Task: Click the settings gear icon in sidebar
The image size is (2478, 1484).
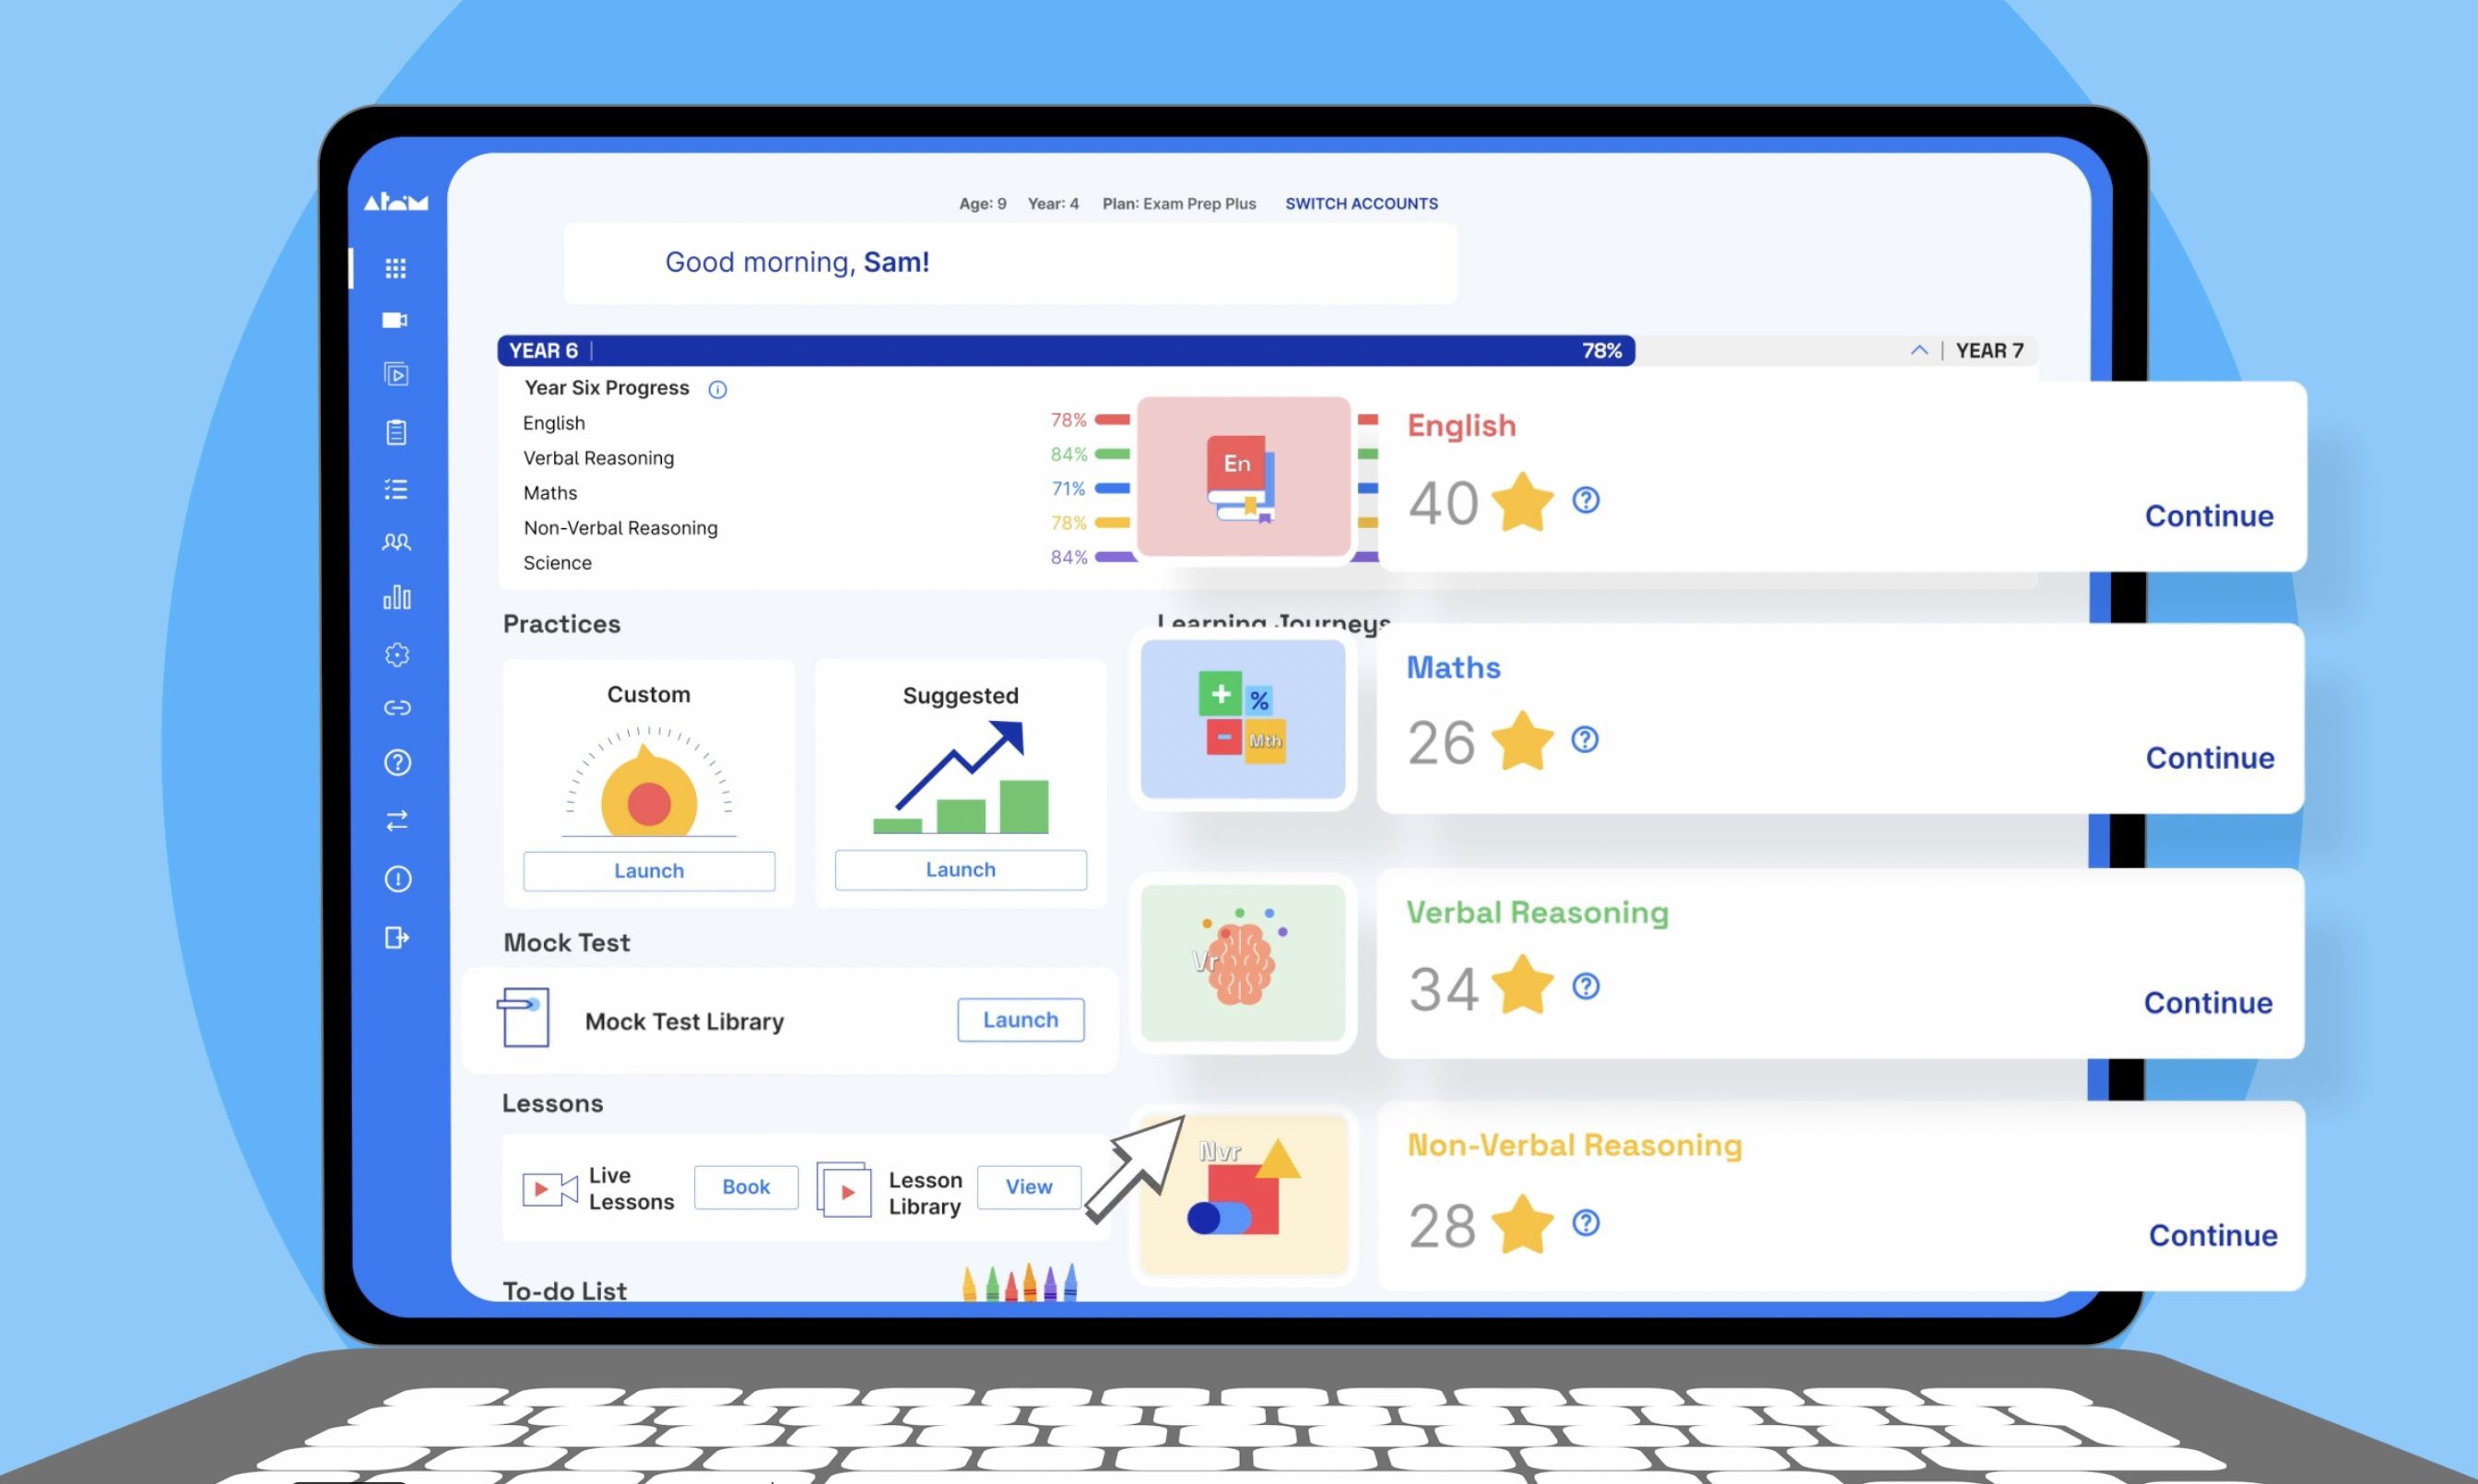Action: [397, 654]
